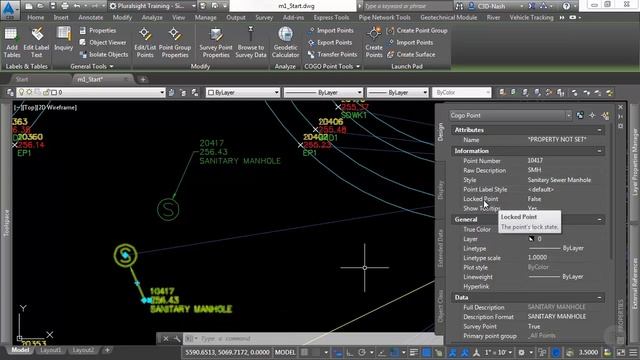Screen dimensions: 640x360
Task: Open the ByLayer color dropdown
Action: coord(243,93)
